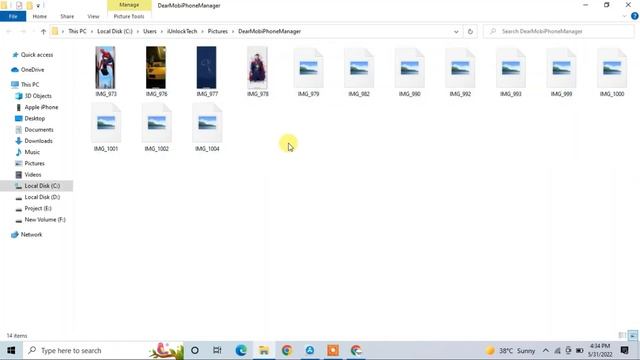The height and width of the screenshot is (360, 640).
Task: Open Apple iPhone in sidebar
Action: [37, 107]
